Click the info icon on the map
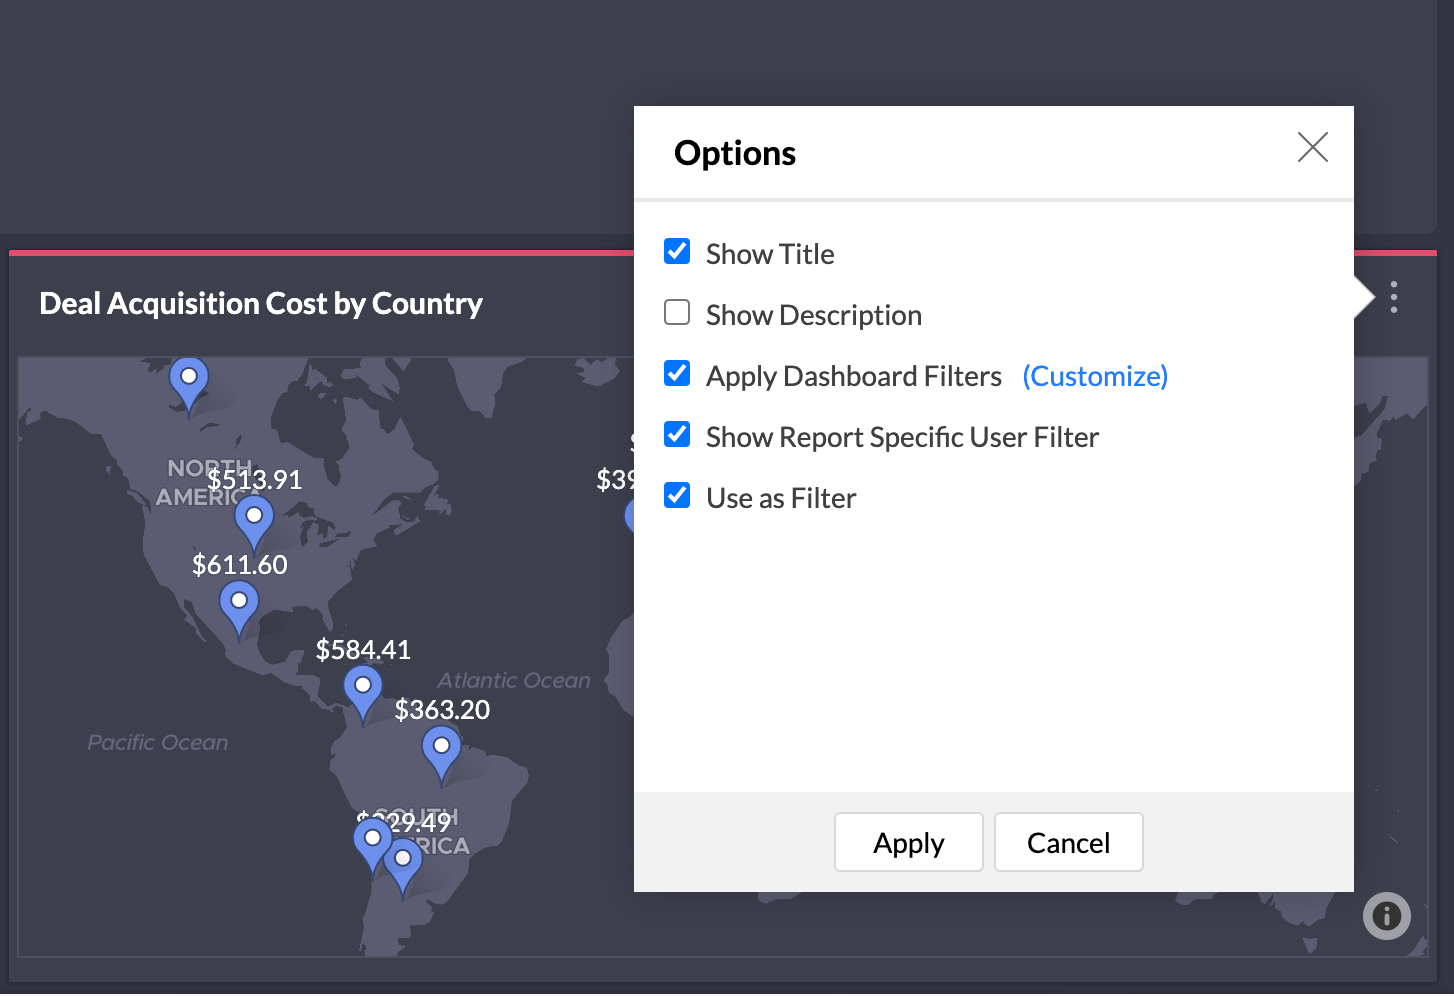1454x996 pixels. pyautogui.click(x=1386, y=915)
